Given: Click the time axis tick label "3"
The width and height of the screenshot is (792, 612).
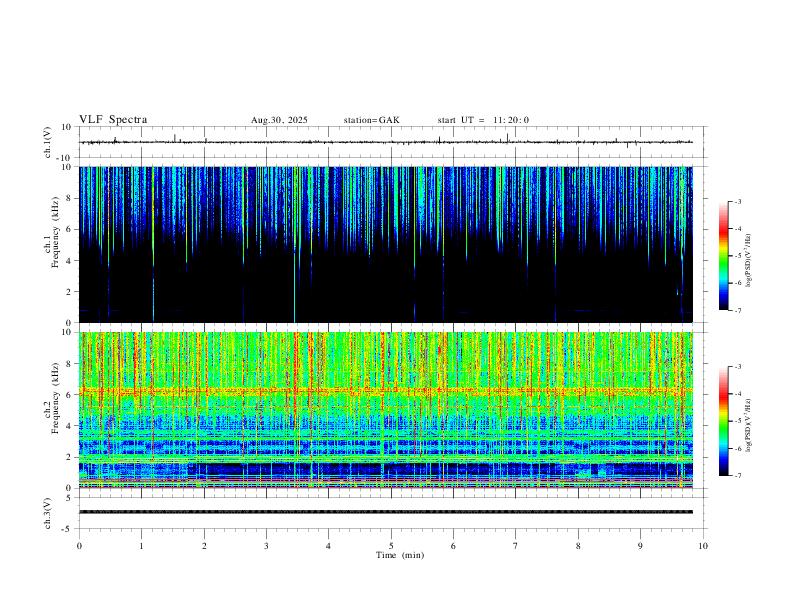Looking at the screenshot, I should (x=266, y=546).
